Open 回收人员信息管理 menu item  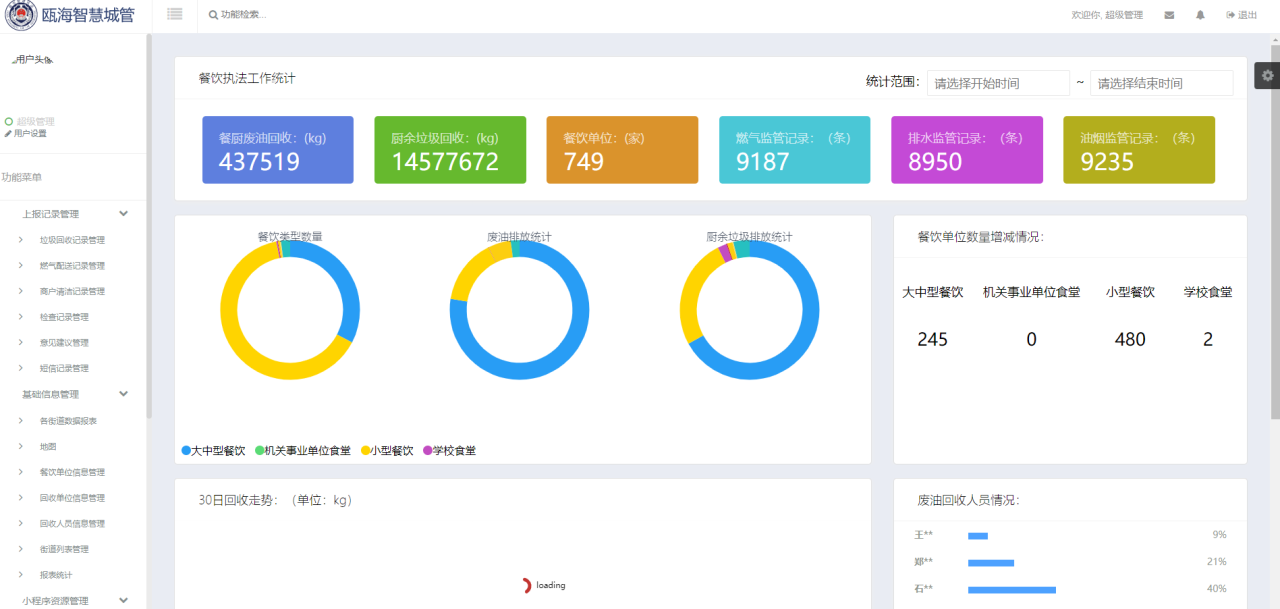pyautogui.click(x=72, y=524)
